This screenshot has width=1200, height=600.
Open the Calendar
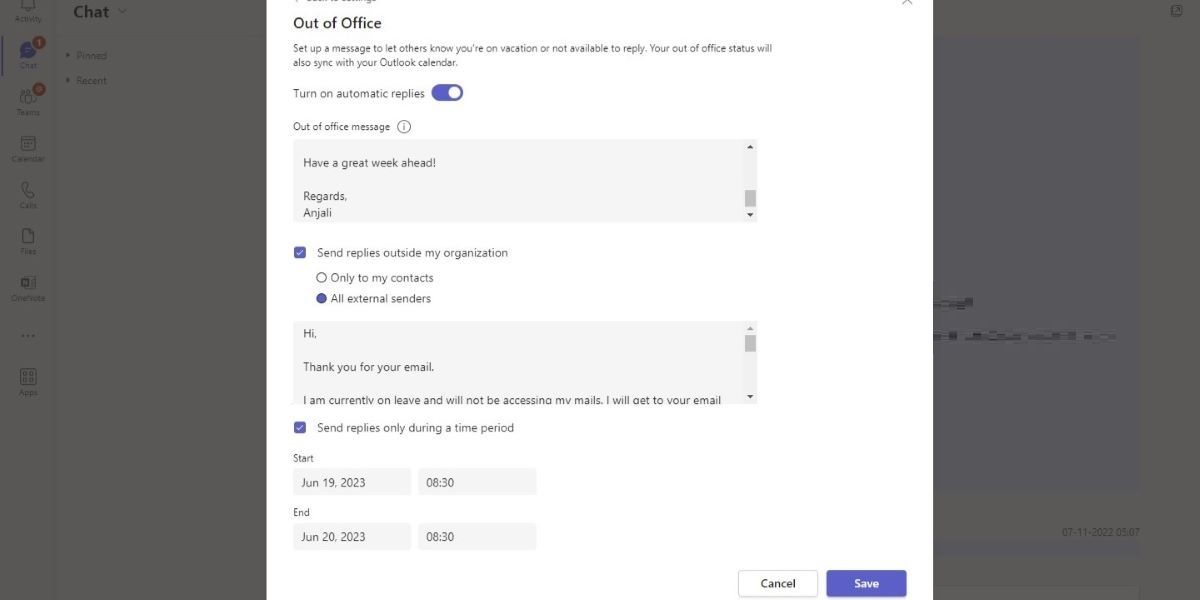coord(28,145)
